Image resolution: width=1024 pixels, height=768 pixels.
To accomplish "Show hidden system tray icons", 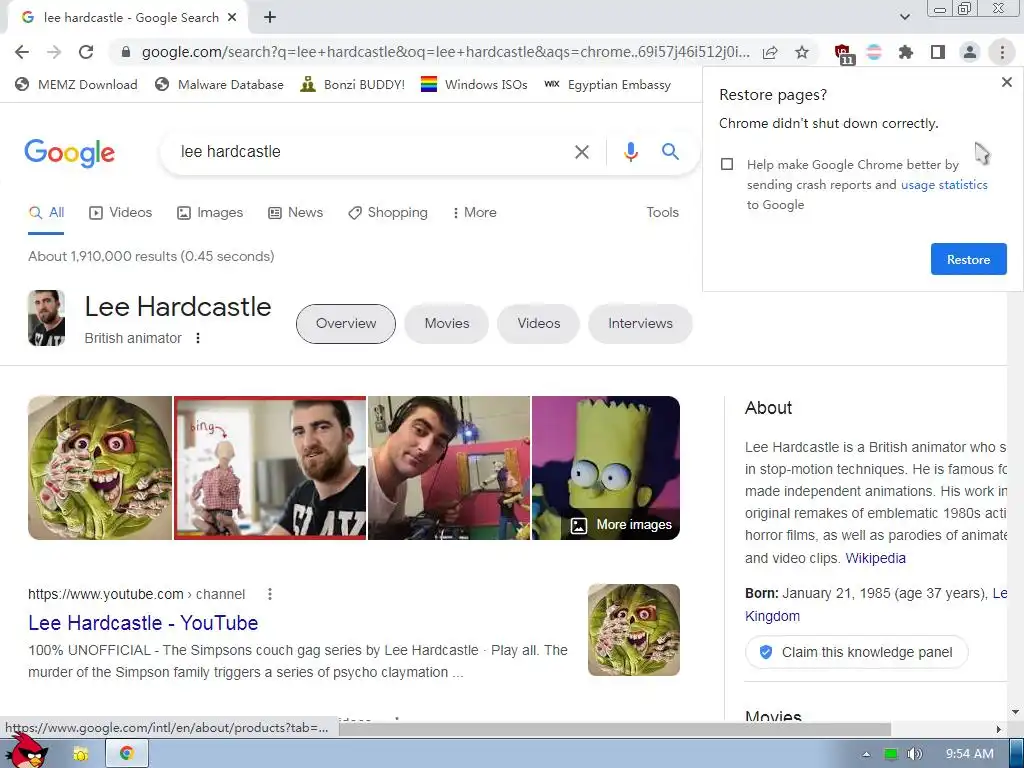I will 866,754.
